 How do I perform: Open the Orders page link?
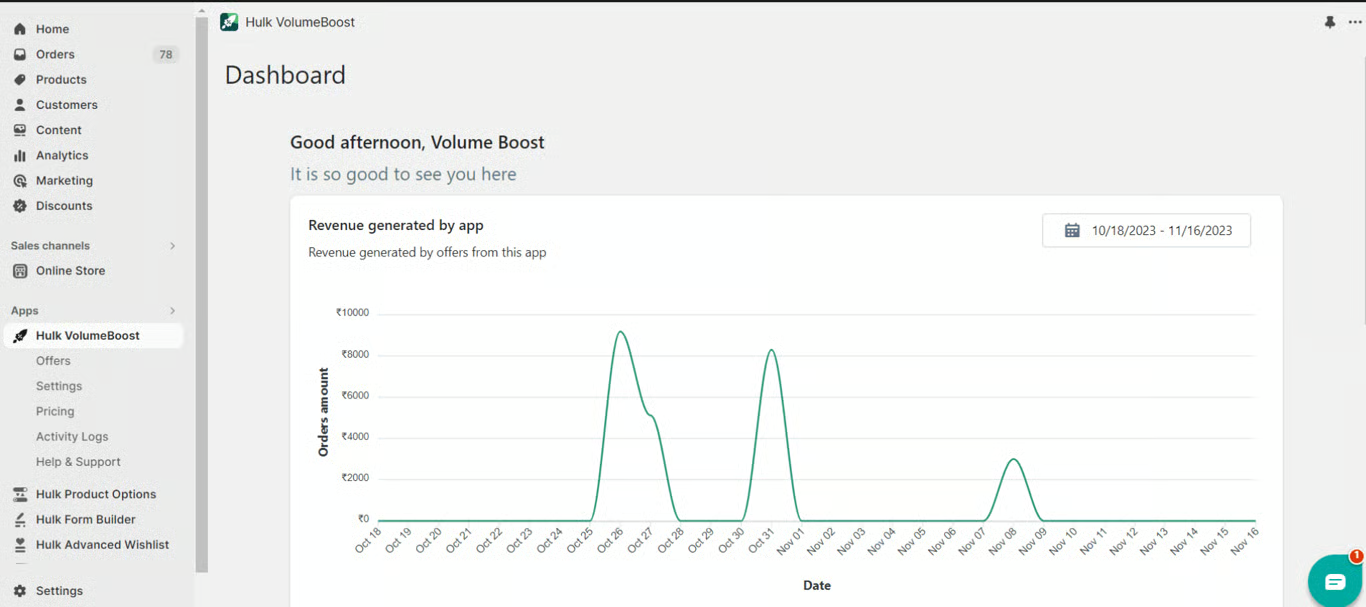point(55,54)
